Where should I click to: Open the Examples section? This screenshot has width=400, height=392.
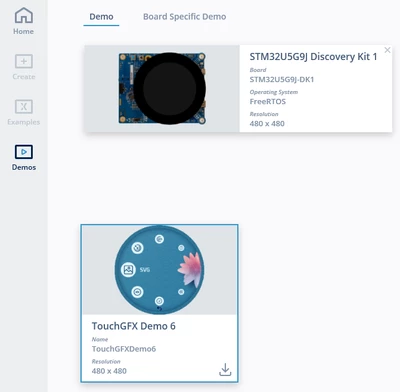(x=24, y=112)
